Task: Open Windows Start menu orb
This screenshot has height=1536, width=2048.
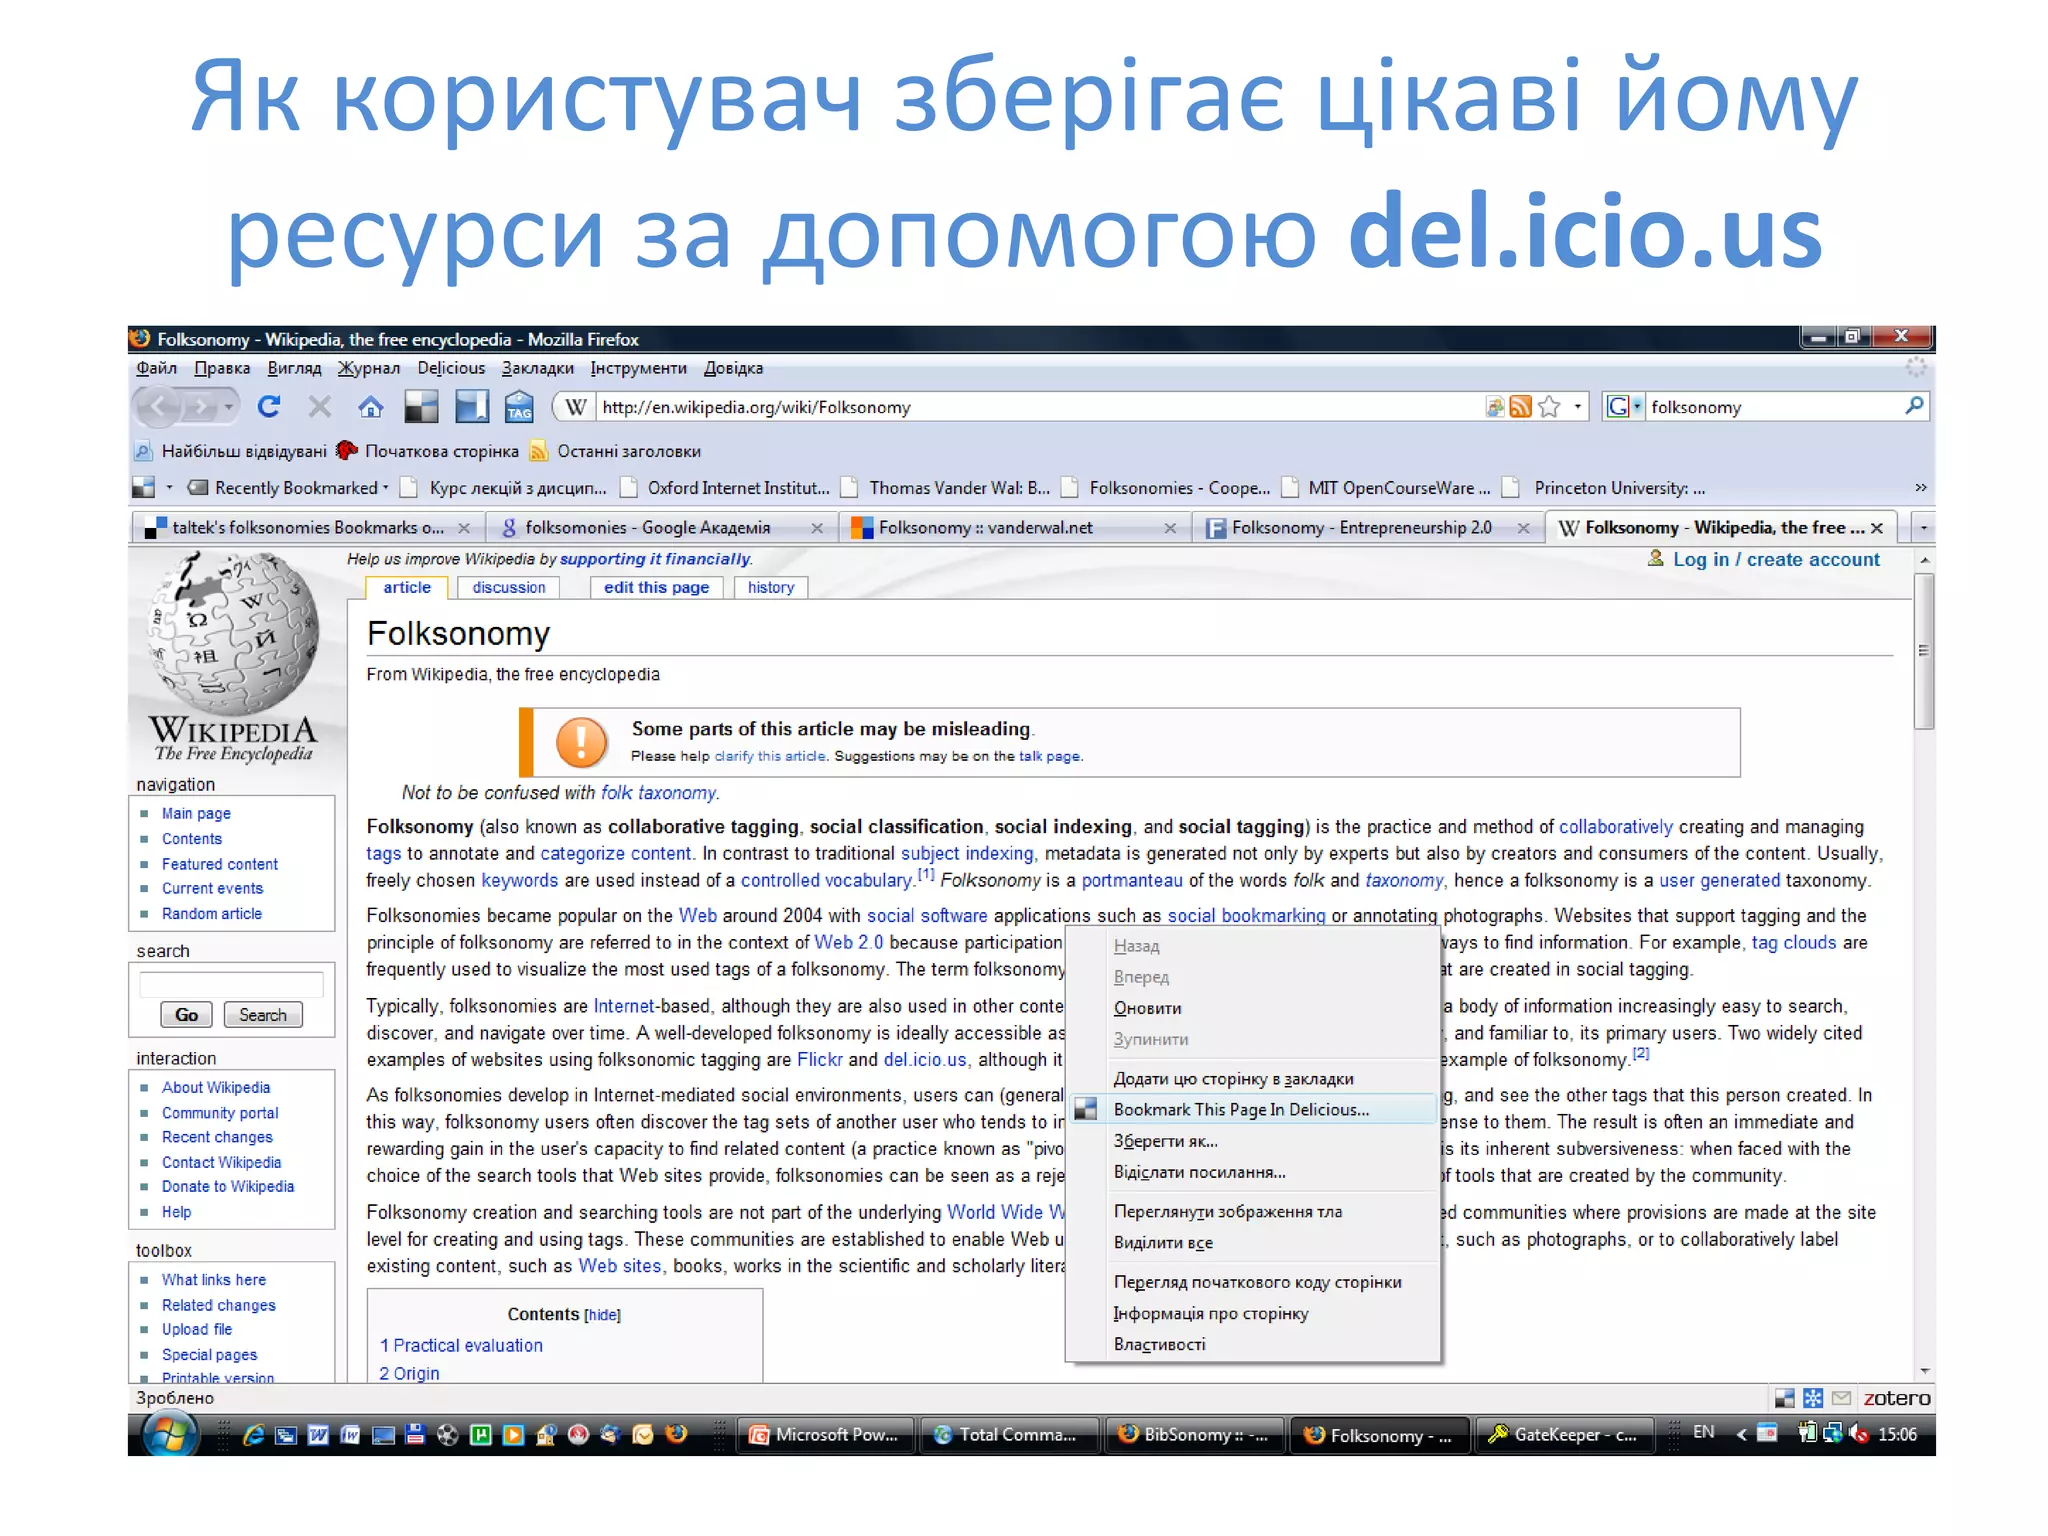Action: [x=170, y=1434]
